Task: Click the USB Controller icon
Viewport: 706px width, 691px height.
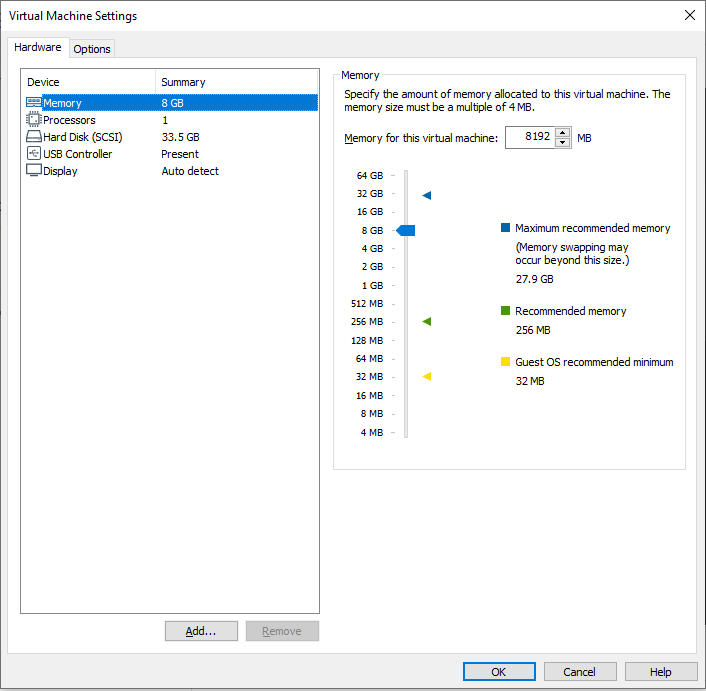Action: click(33, 154)
